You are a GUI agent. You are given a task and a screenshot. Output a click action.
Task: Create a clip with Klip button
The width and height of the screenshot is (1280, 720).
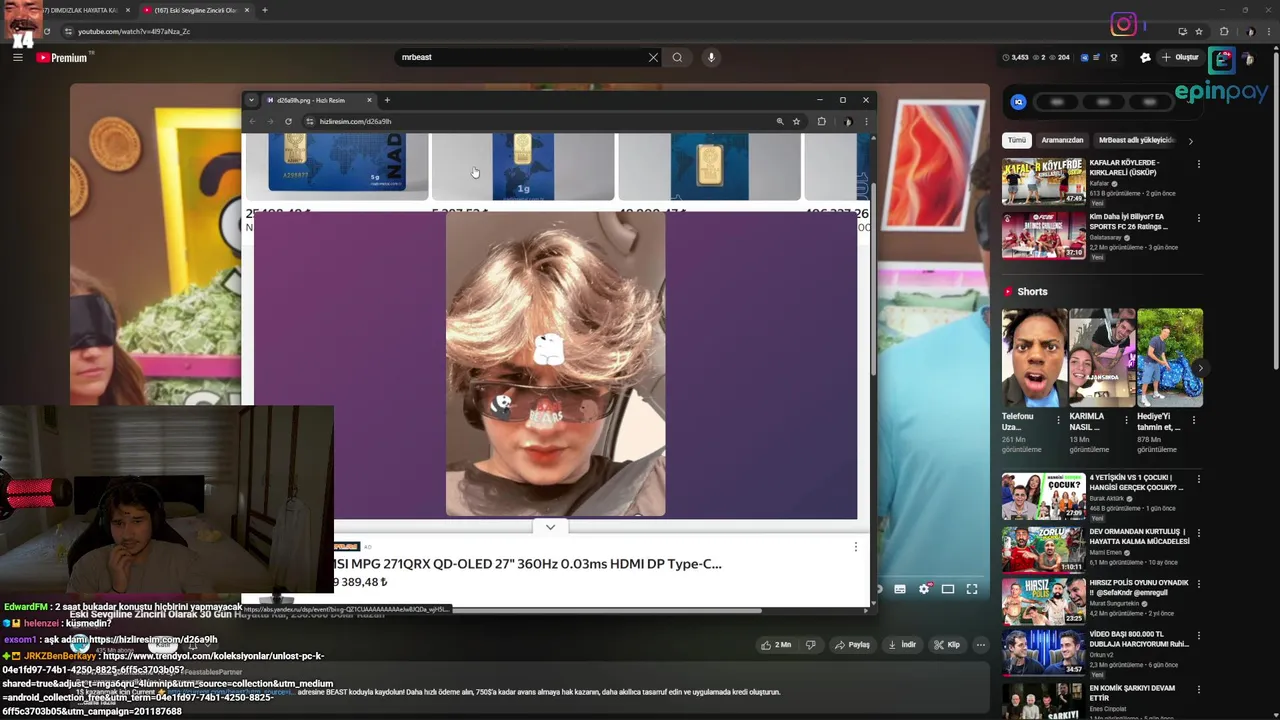tap(946, 645)
